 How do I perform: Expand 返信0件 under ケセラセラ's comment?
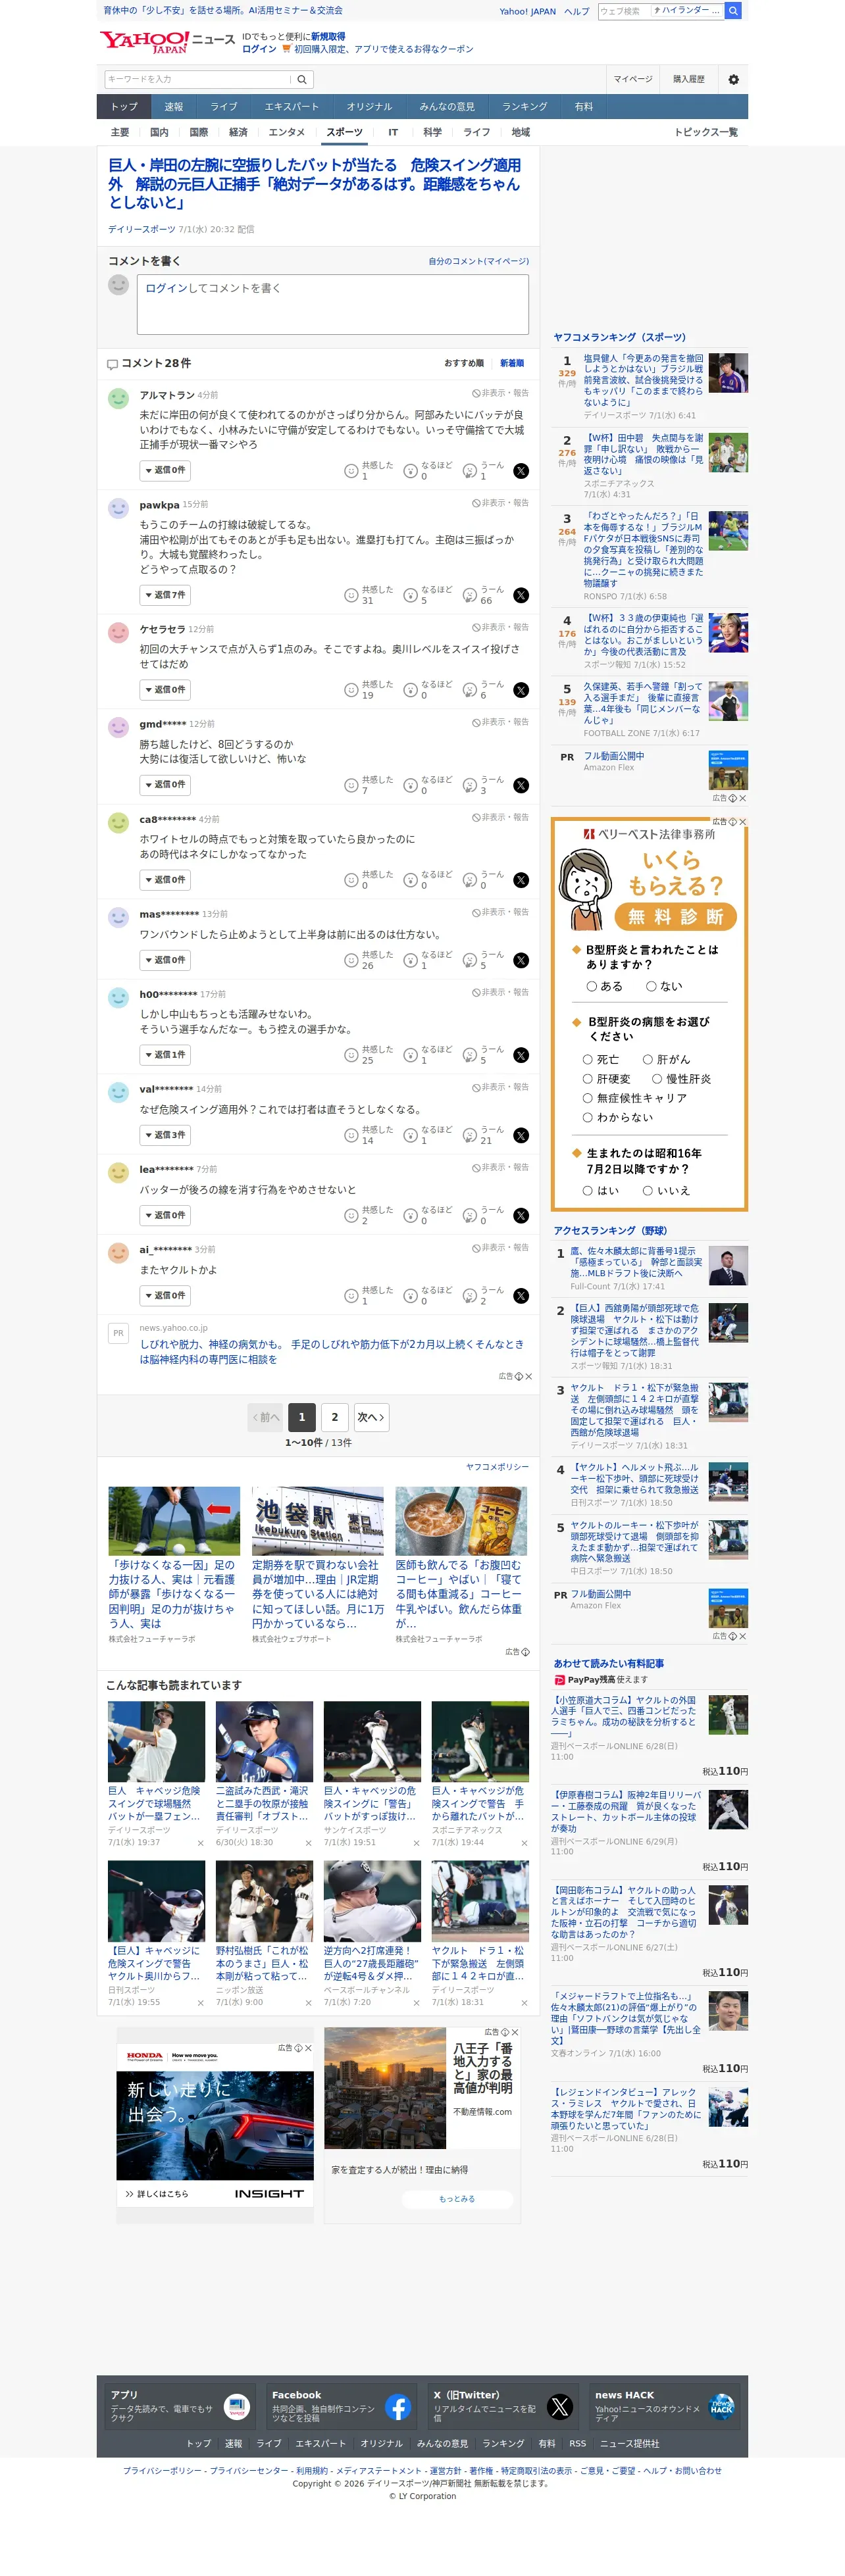[x=165, y=690]
